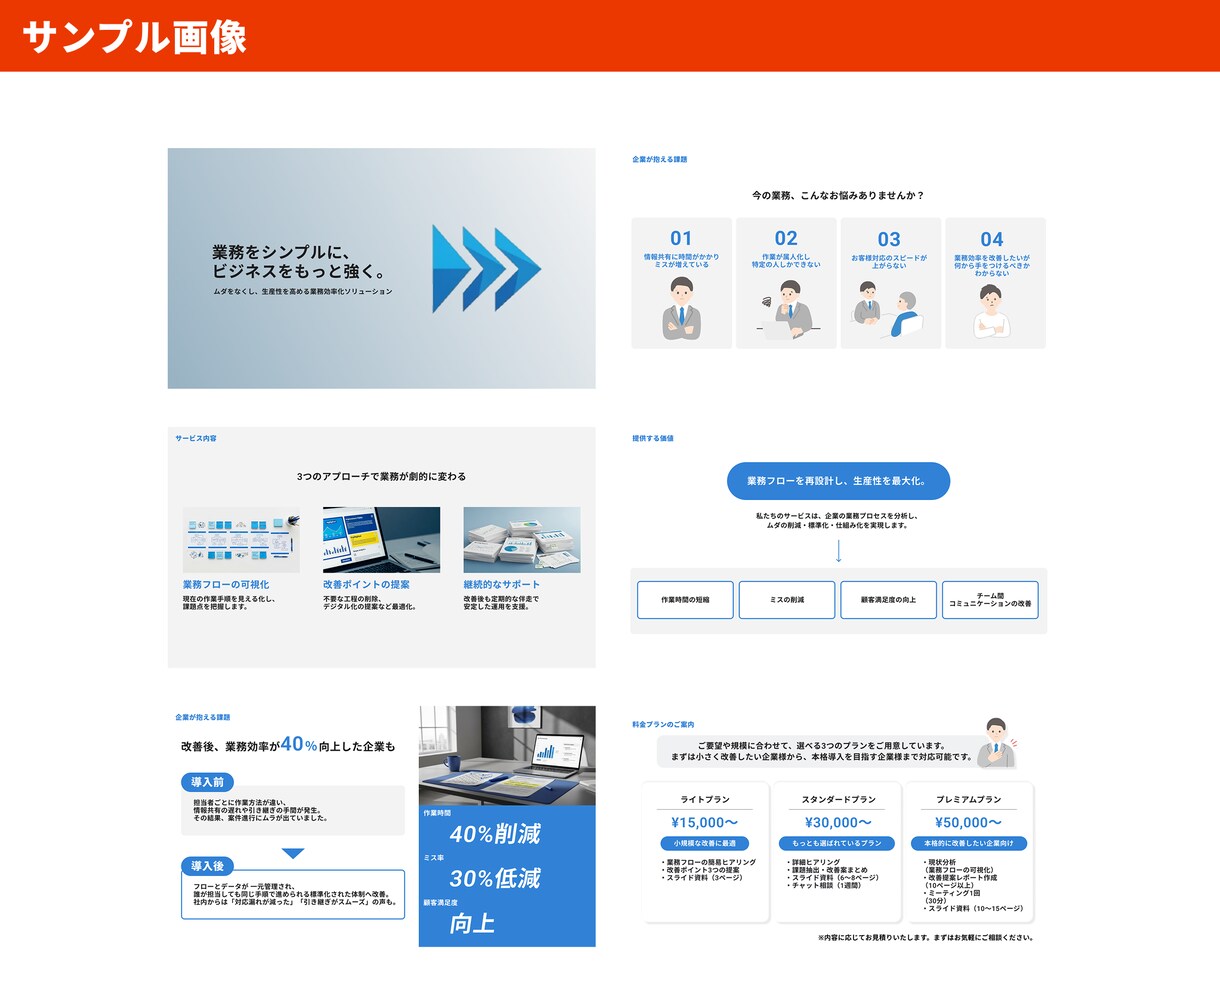Image resolution: width=1220 pixels, height=1008 pixels.
Task: Click the スタンダードプラン plan name
Action: coord(838,800)
